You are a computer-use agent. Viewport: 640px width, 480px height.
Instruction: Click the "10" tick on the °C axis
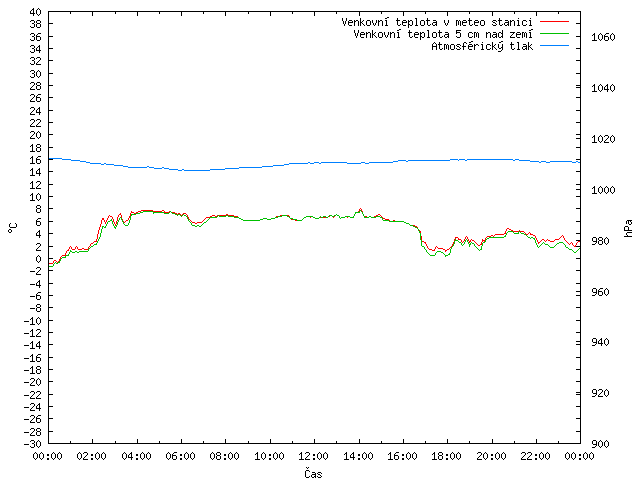tap(36, 197)
